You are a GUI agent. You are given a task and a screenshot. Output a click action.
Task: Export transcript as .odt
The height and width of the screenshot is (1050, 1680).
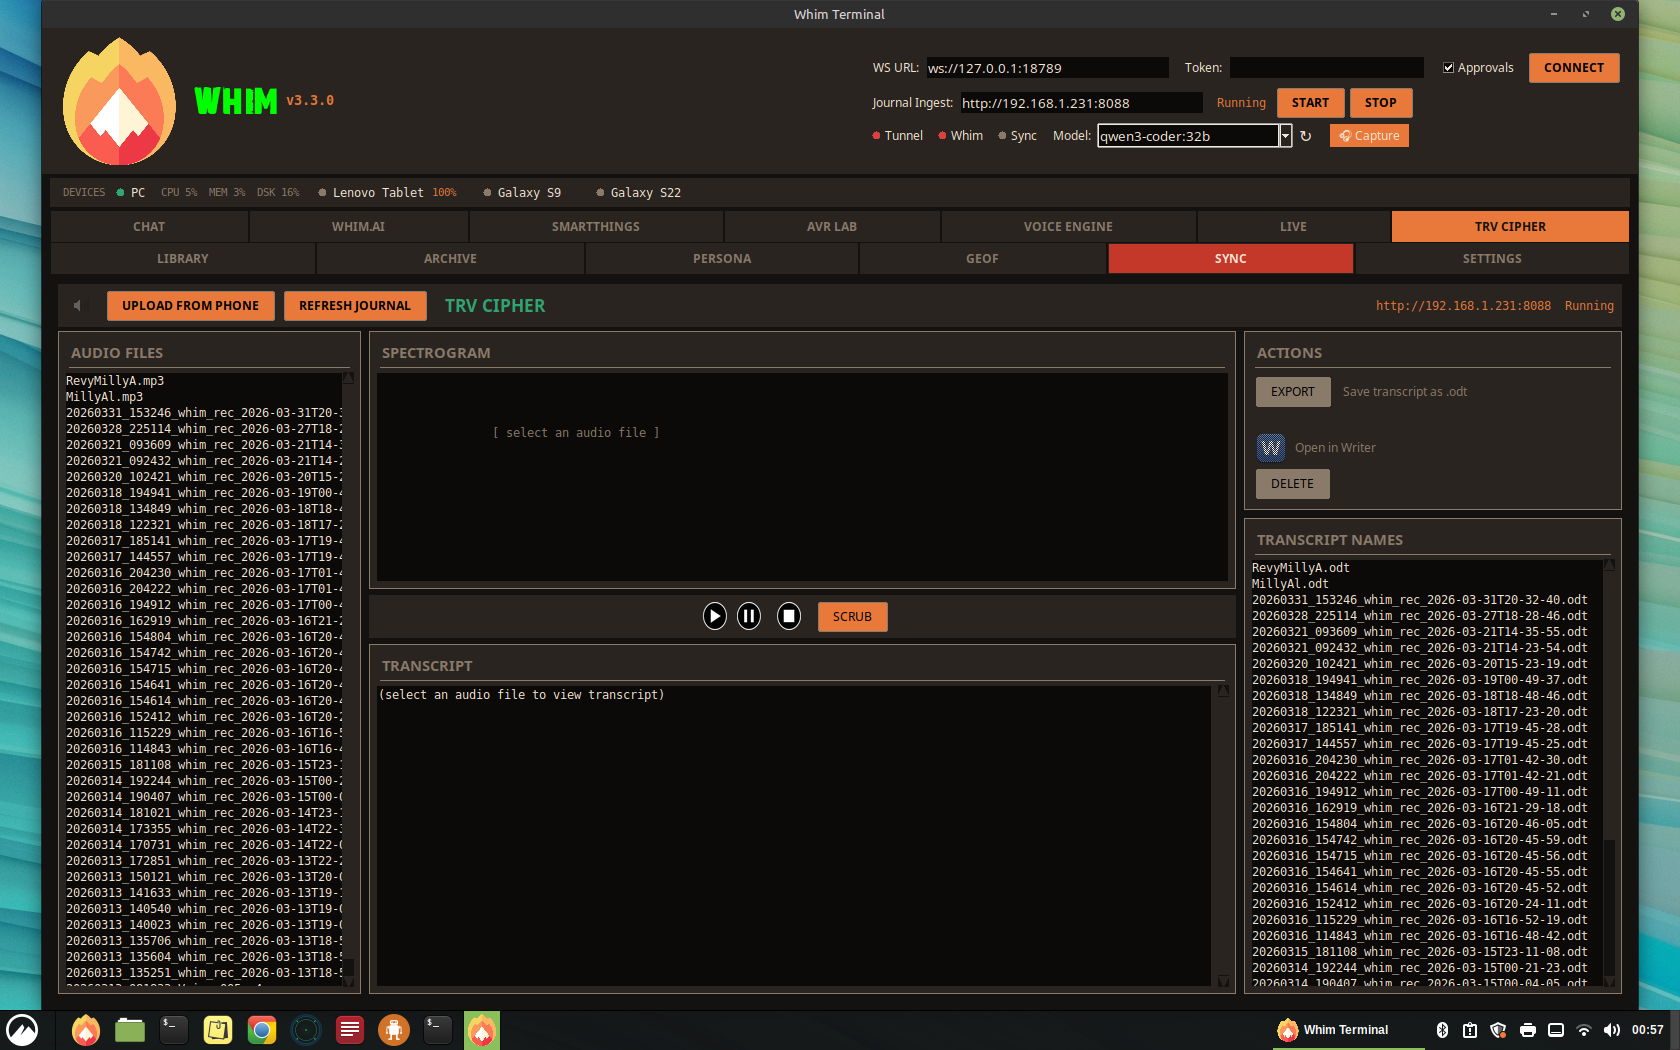click(x=1292, y=391)
